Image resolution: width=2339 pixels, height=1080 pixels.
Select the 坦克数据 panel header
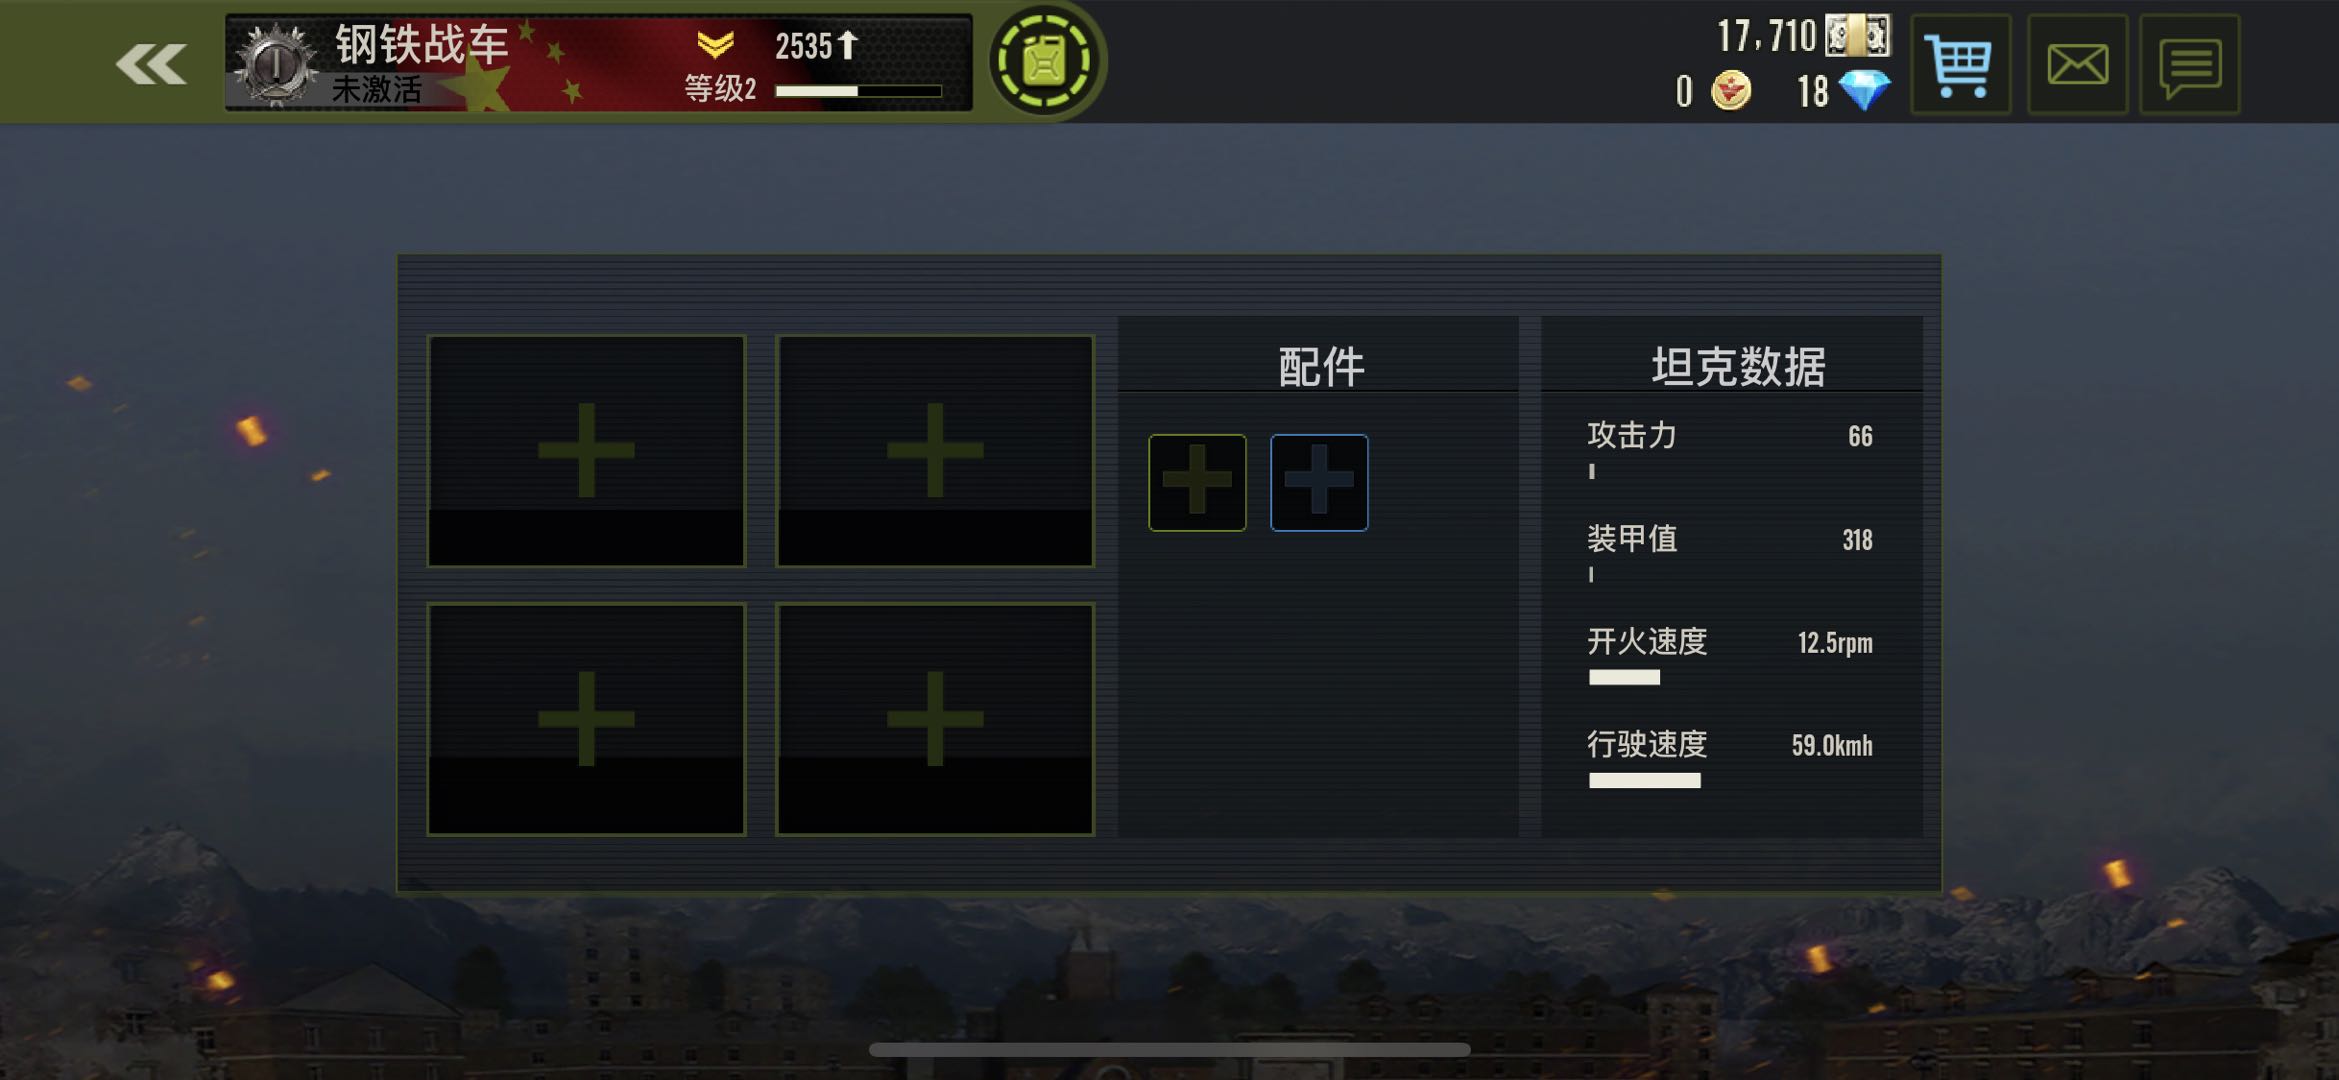[x=1736, y=366]
